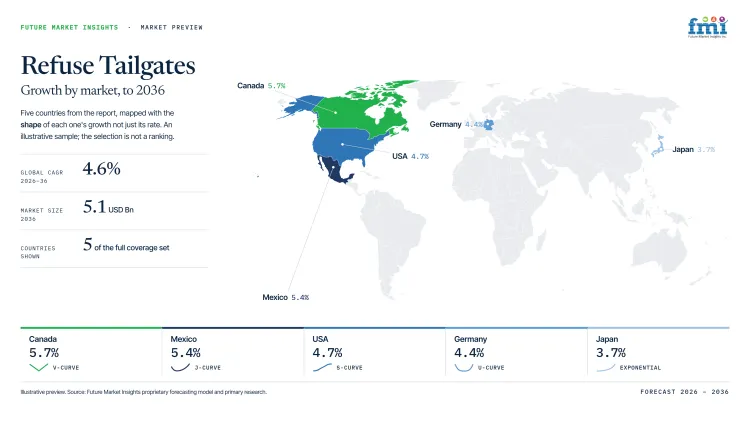Click the Global CAGR 4.6% figure

pos(101,168)
